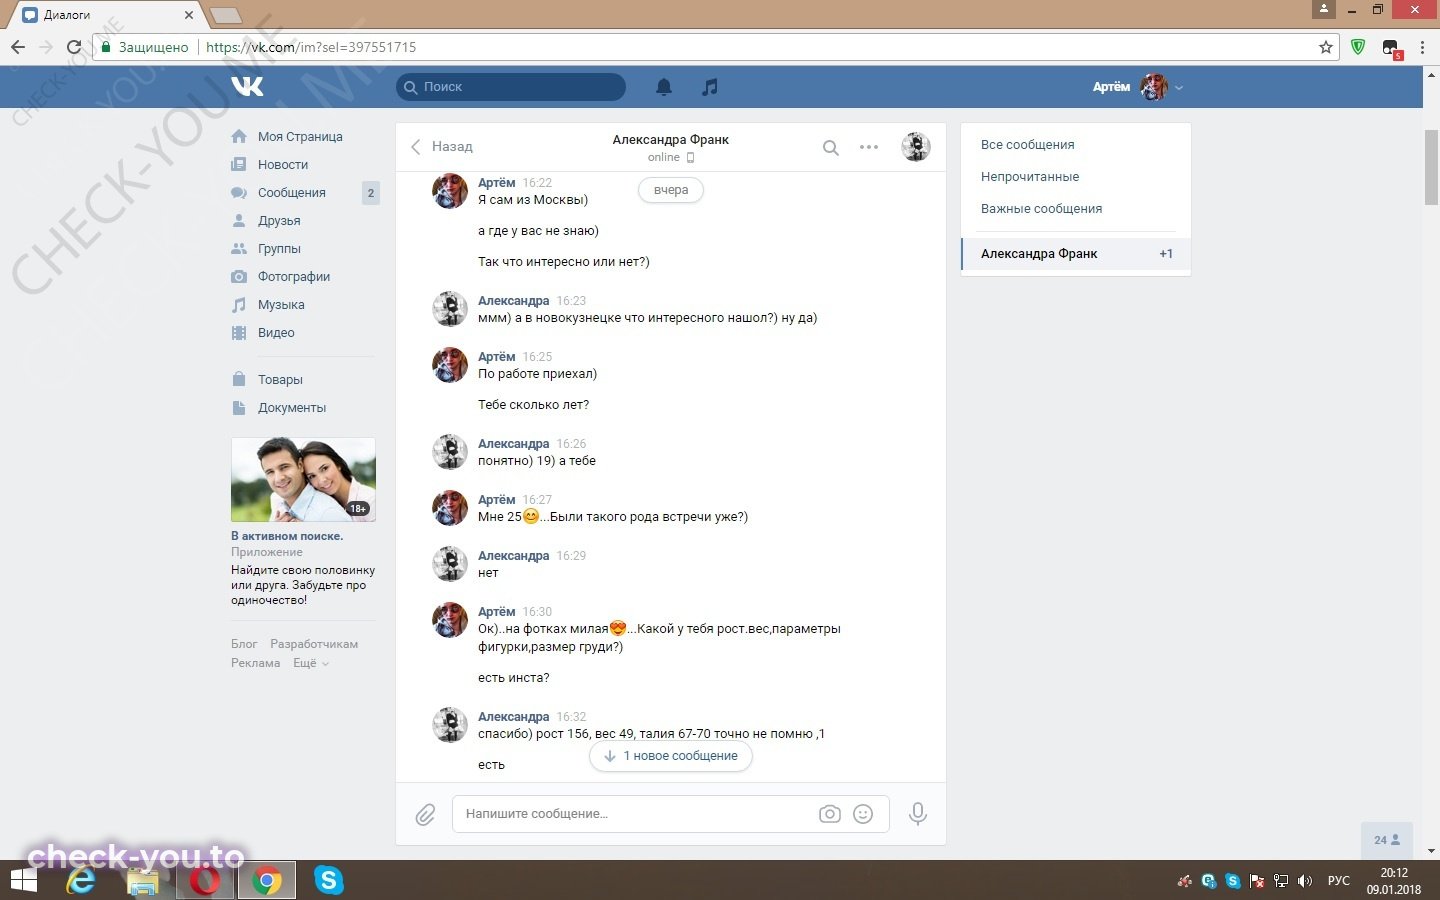Open Новости in left menu

(x=283, y=165)
